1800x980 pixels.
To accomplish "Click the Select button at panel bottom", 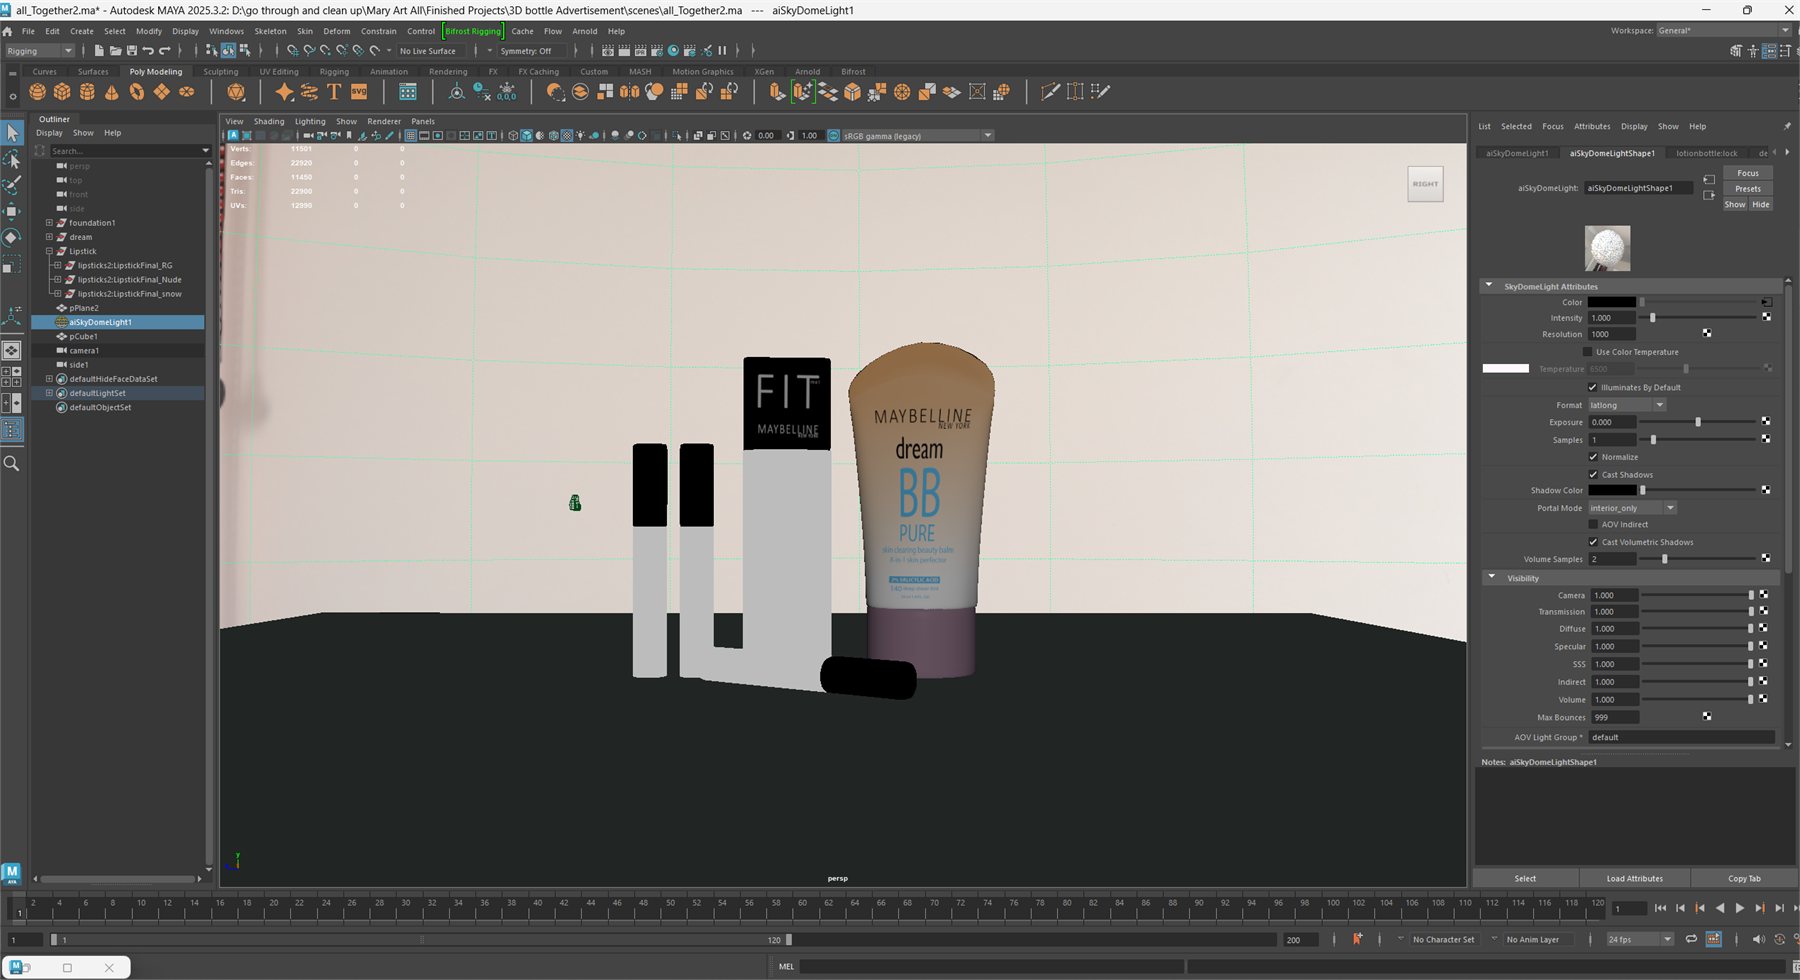I will (1525, 878).
